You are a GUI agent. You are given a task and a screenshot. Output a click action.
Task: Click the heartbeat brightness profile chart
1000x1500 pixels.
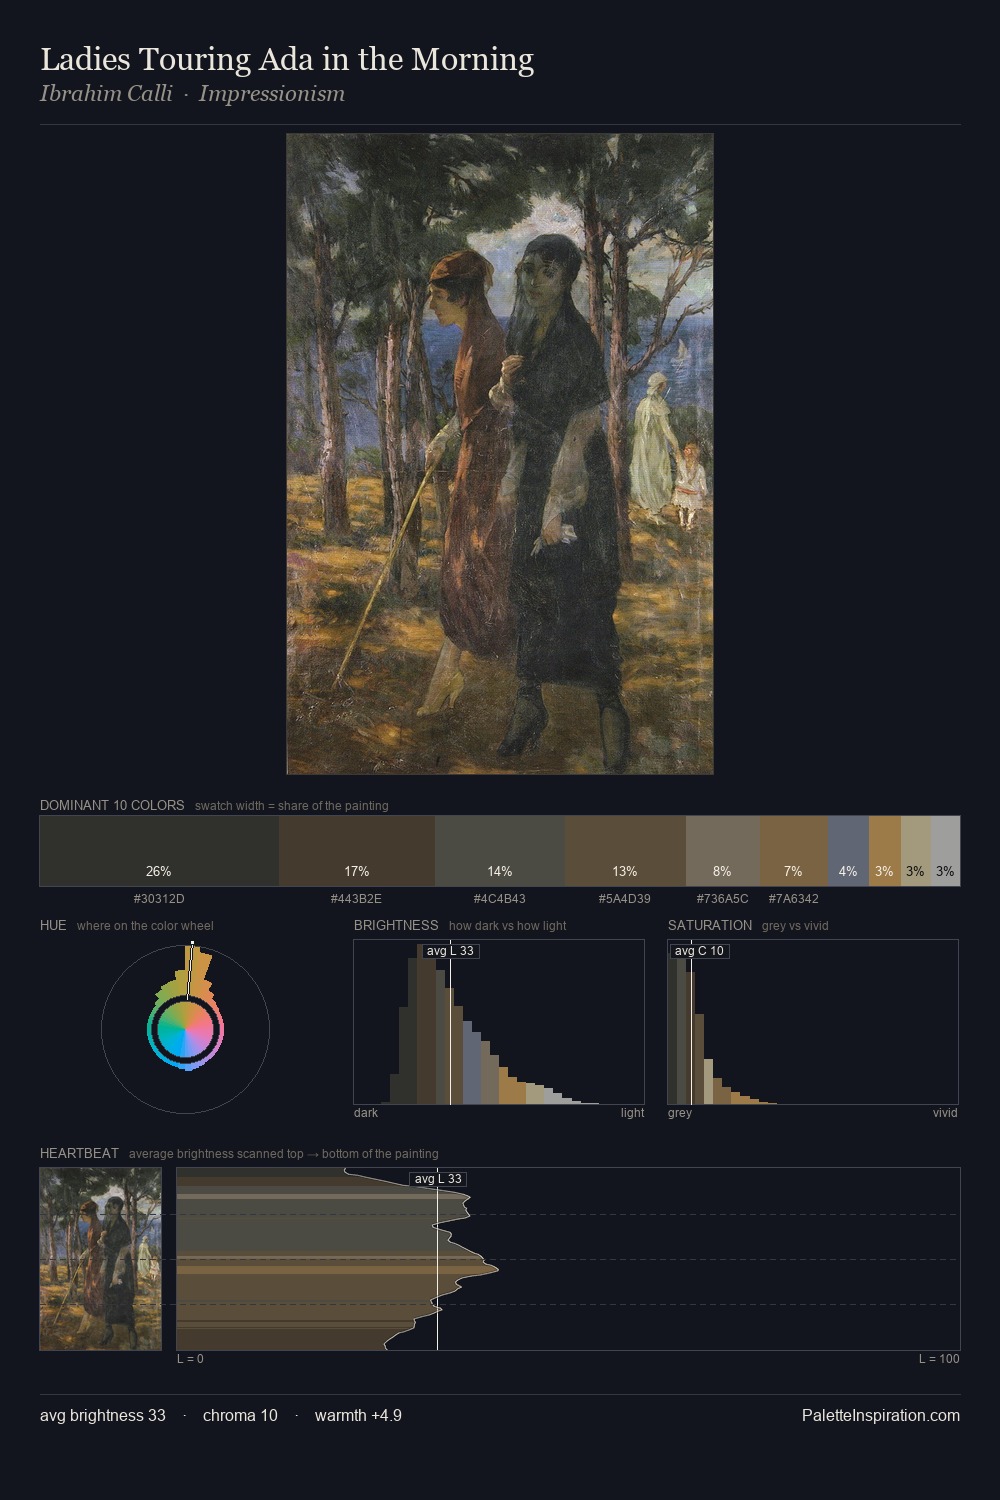click(x=568, y=1259)
